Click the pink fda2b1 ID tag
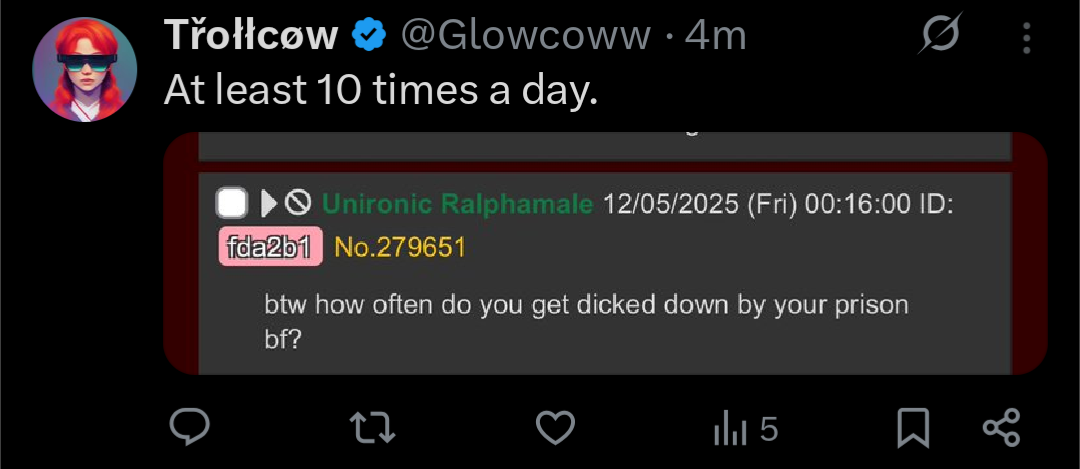The width and height of the screenshot is (1080, 469). pos(270,247)
